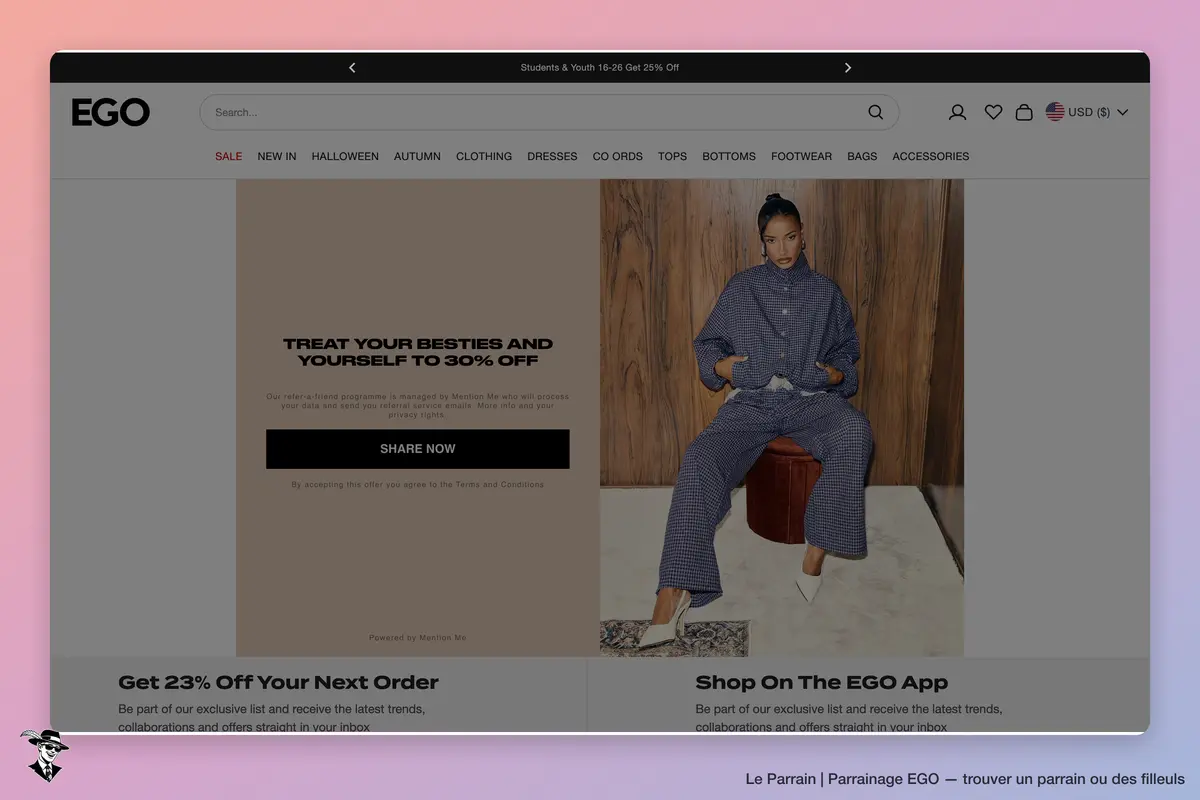Open the shopping bag icon

(x=1024, y=112)
